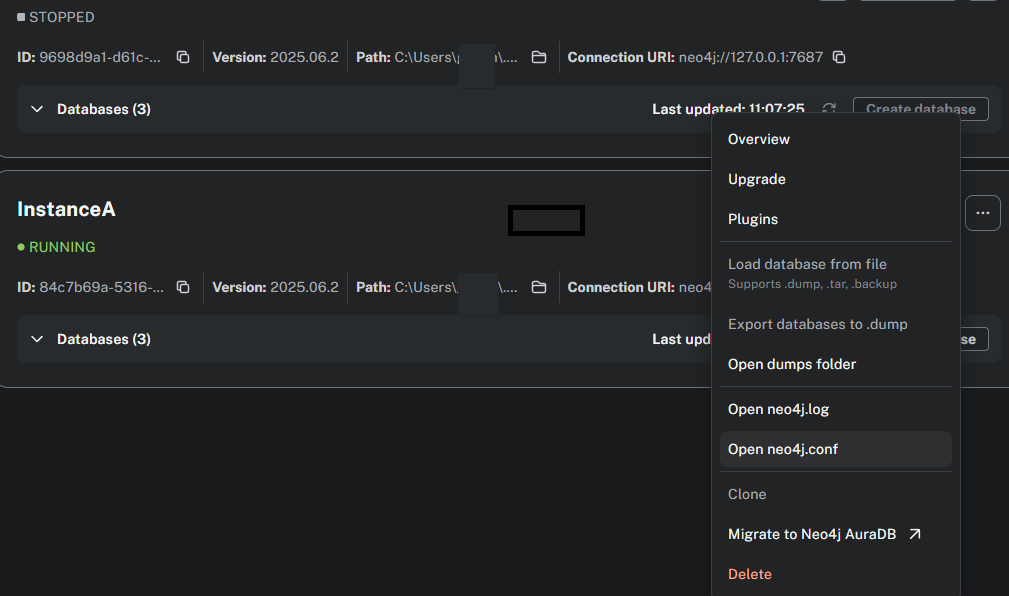Open the neo4j.conf file
The image size is (1009, 596).
point(783,449)
